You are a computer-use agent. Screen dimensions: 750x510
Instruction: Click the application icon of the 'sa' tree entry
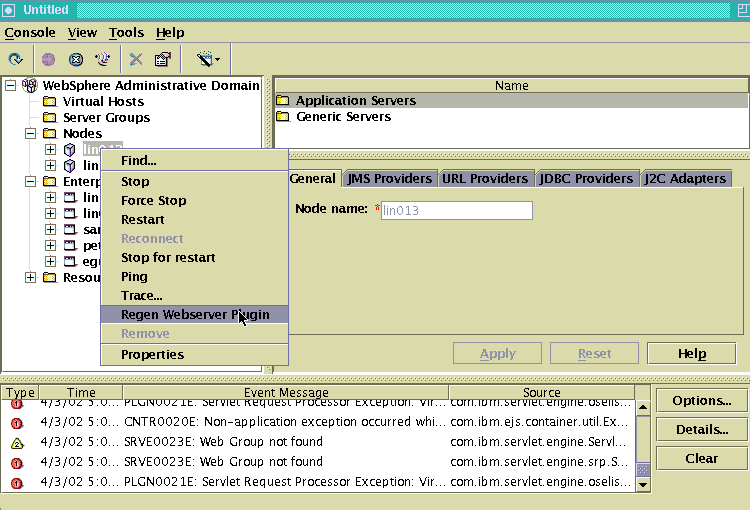[x=70, y=230]
